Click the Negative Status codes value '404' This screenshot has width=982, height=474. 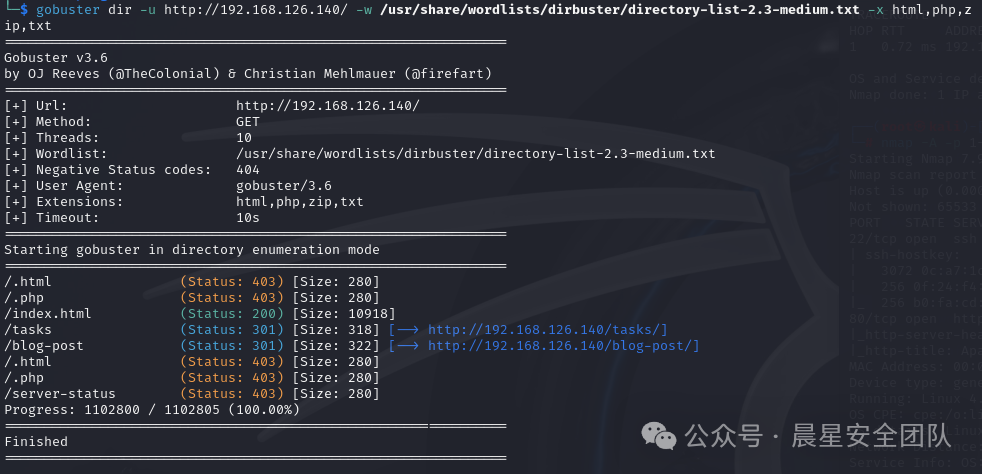248,170
